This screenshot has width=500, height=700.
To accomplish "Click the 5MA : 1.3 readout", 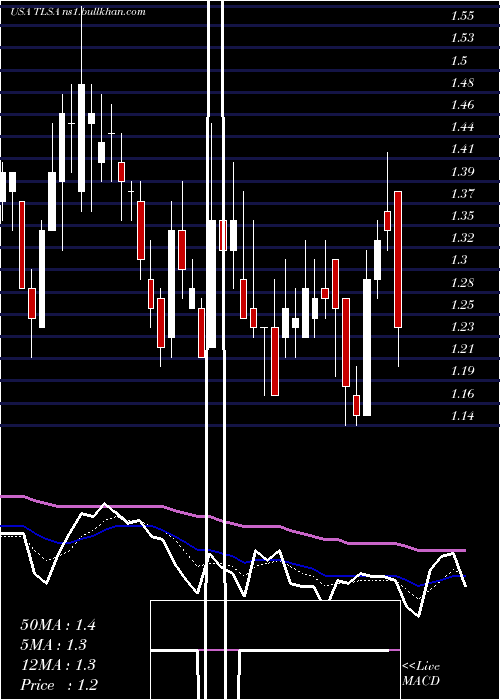I will [54, 645].
